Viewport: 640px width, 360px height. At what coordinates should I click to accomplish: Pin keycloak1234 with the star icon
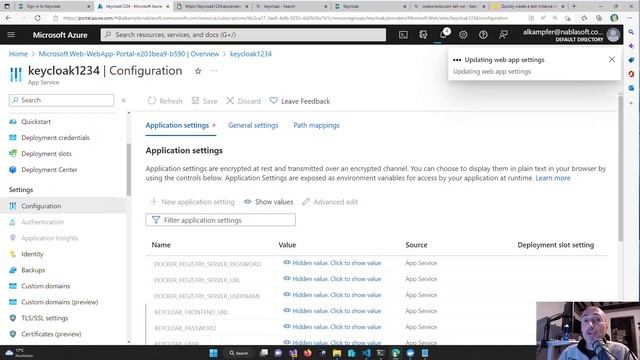coord(198,71)
